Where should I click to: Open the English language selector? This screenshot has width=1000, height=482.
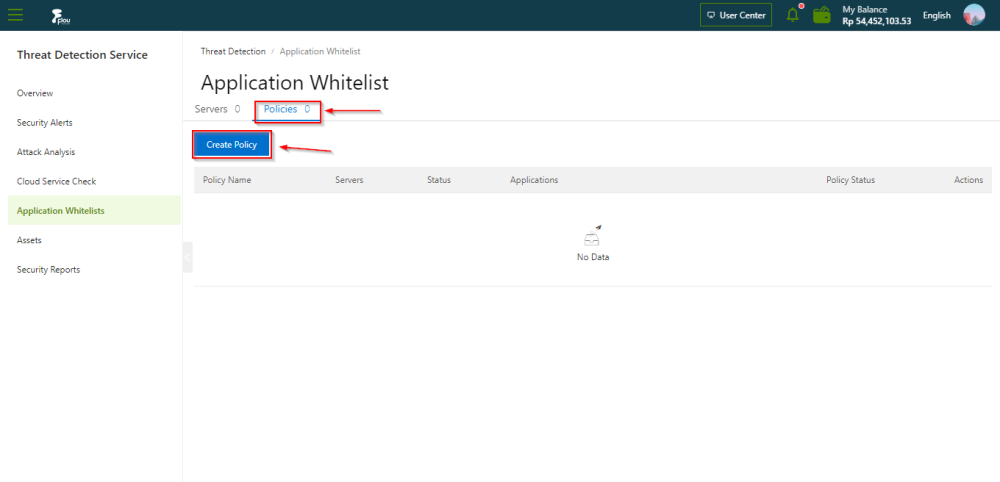(936, 15)
